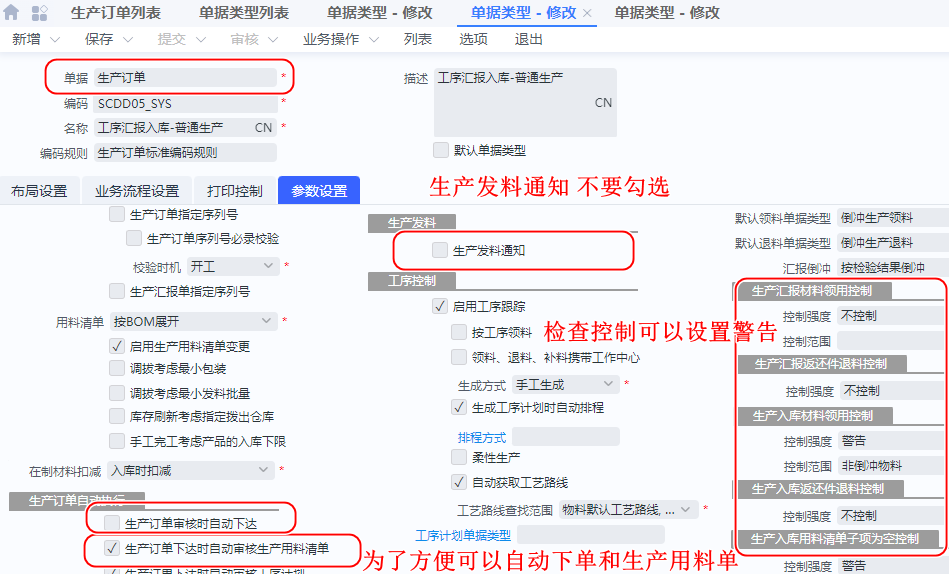Screen dimensions: 949x574
Task: Open the 生产订单列表 tab
Action: pyautogui.click(x=116, y=13)
